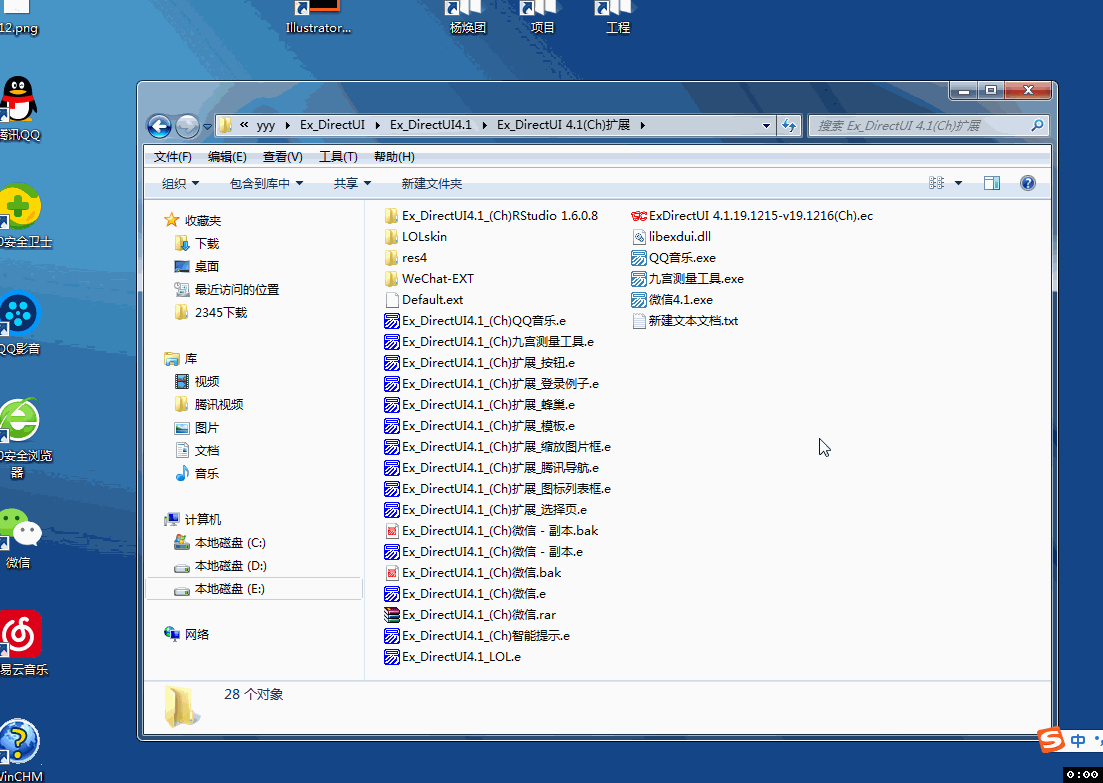The width and height of the screenshot is (1103, 783).
Task: Click the forward navigation arrow
Action: [x=187, y=126]
